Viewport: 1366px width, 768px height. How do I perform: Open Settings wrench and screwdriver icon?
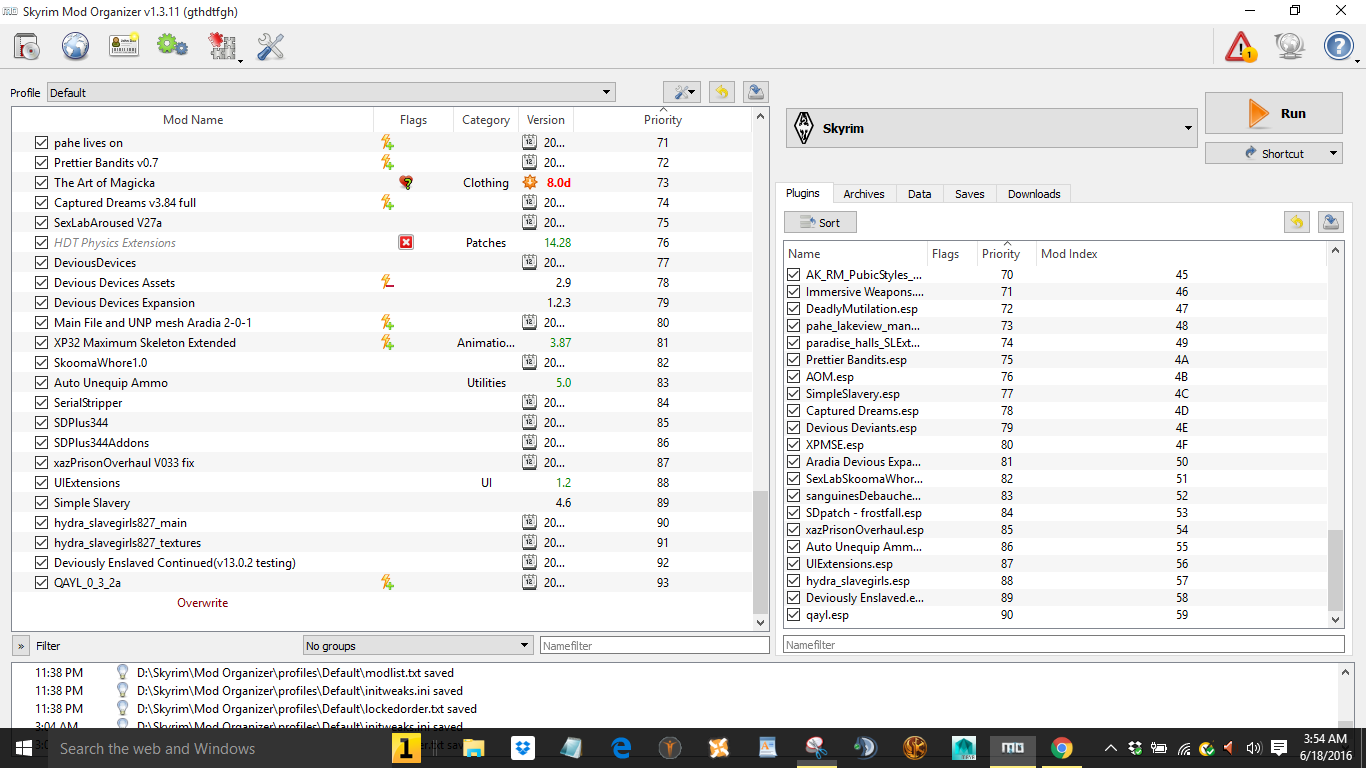271,46
